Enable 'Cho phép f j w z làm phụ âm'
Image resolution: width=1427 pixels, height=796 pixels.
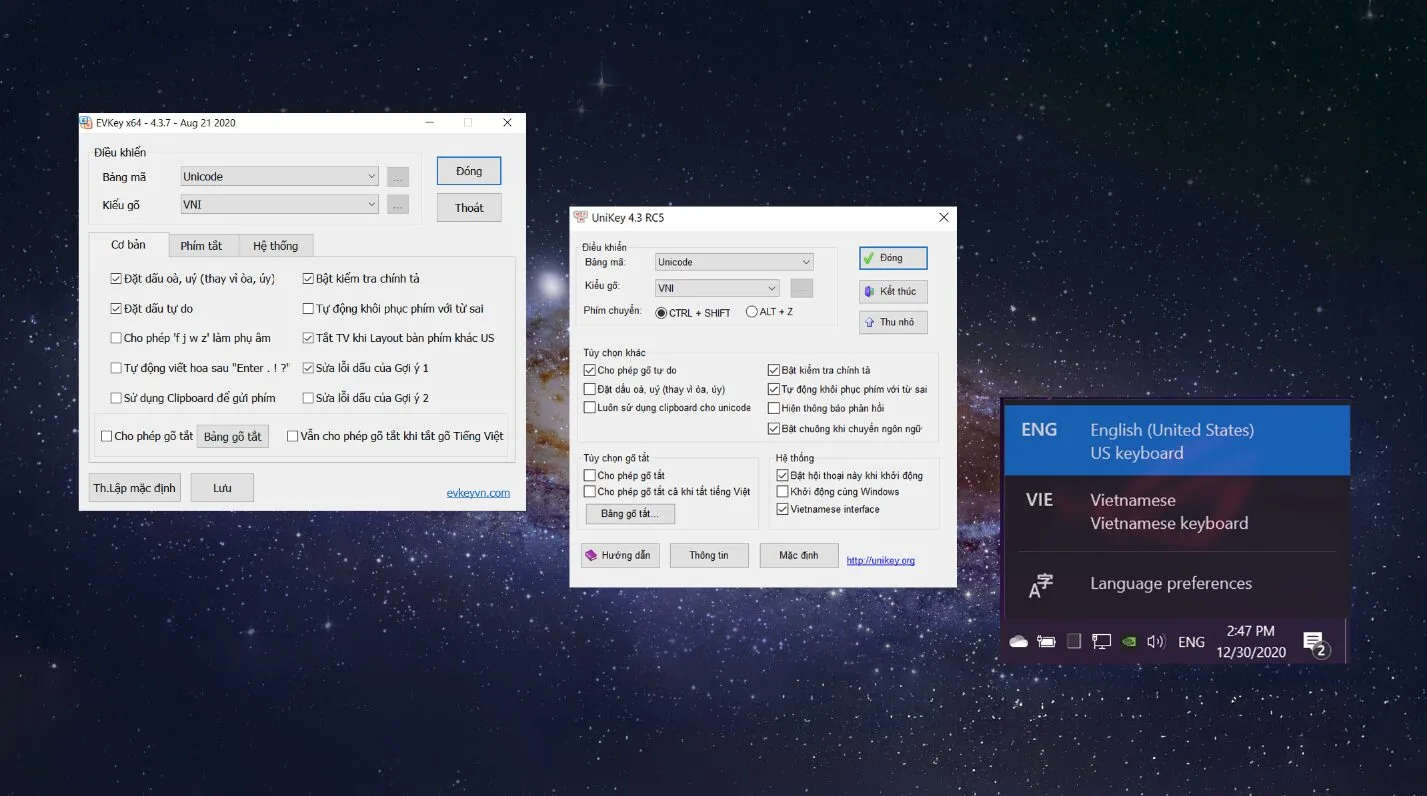116,338
